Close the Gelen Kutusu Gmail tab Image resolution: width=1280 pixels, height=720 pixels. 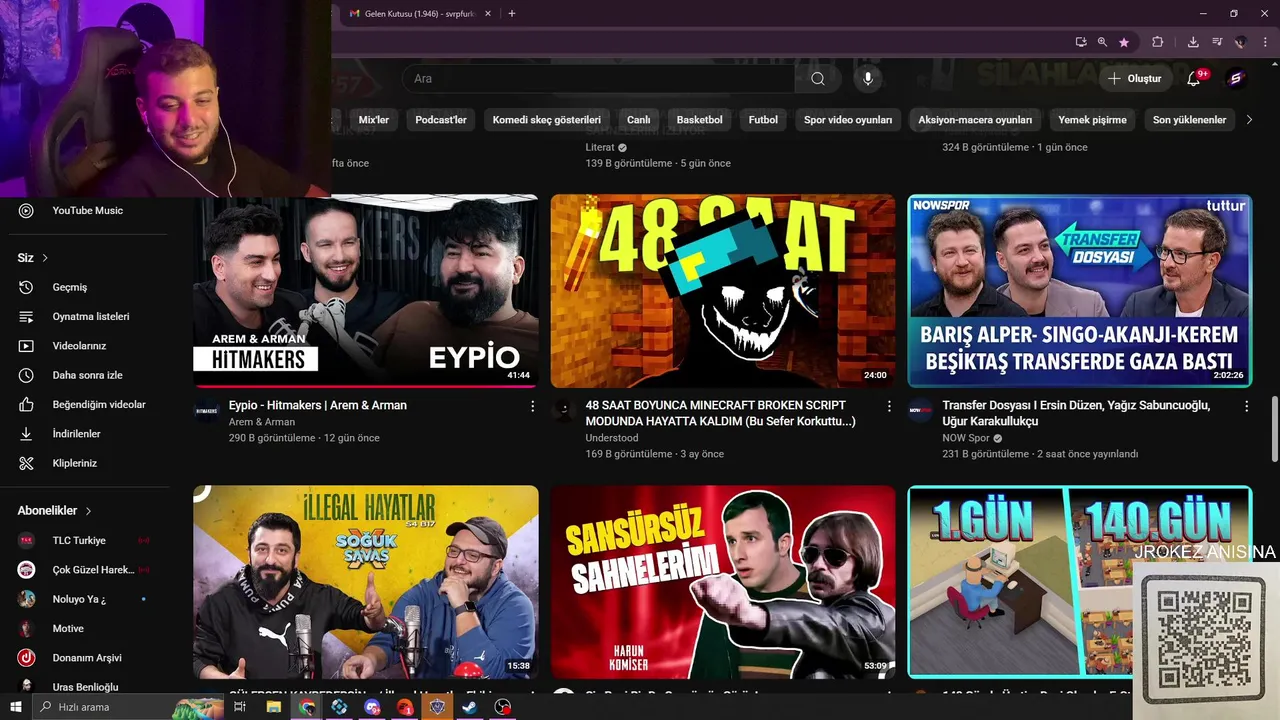click(488, 14)
